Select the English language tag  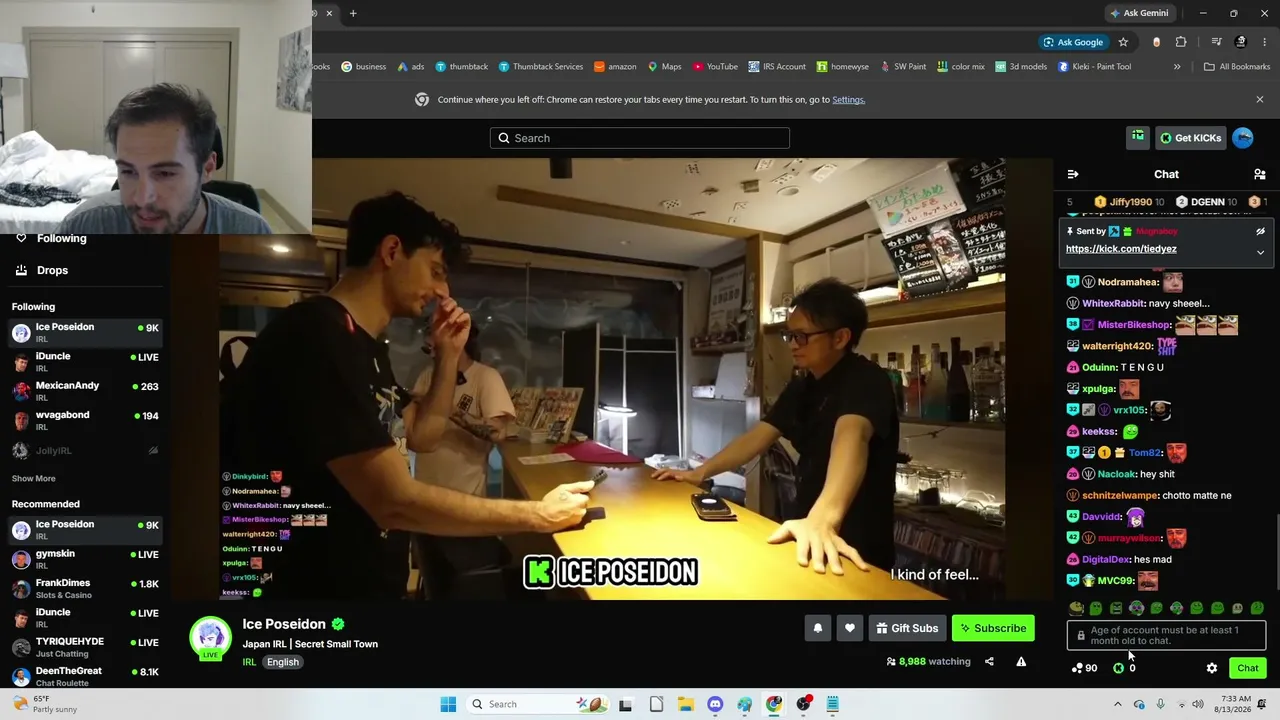[283, 662]
